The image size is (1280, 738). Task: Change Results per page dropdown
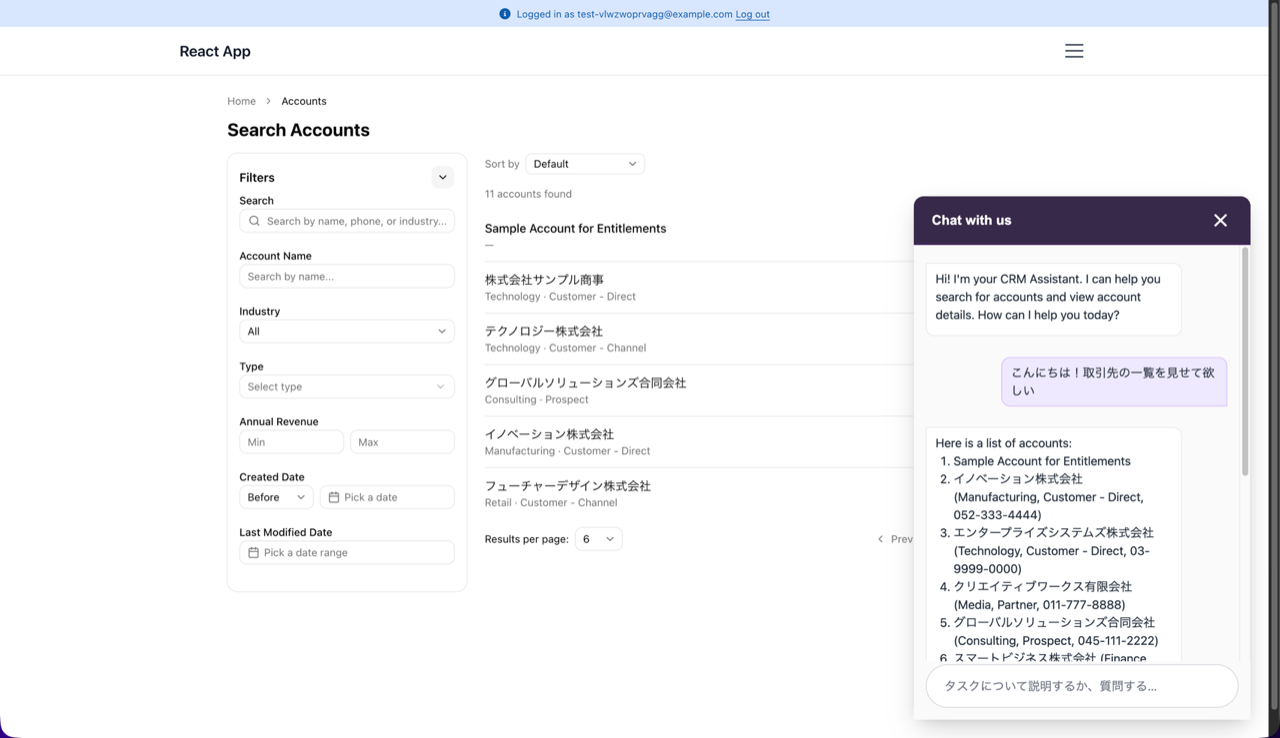[x=598, y=539]
